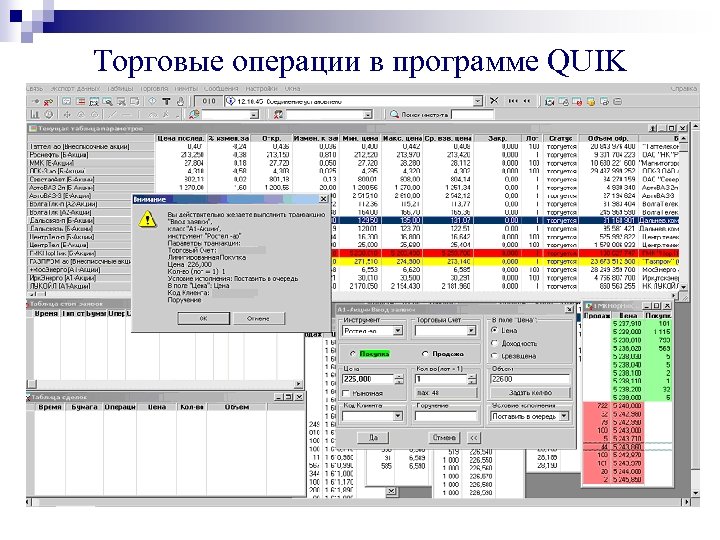Open the Настройки menu
The width and height of the screenshot is (720, 540).
(261, 88)
